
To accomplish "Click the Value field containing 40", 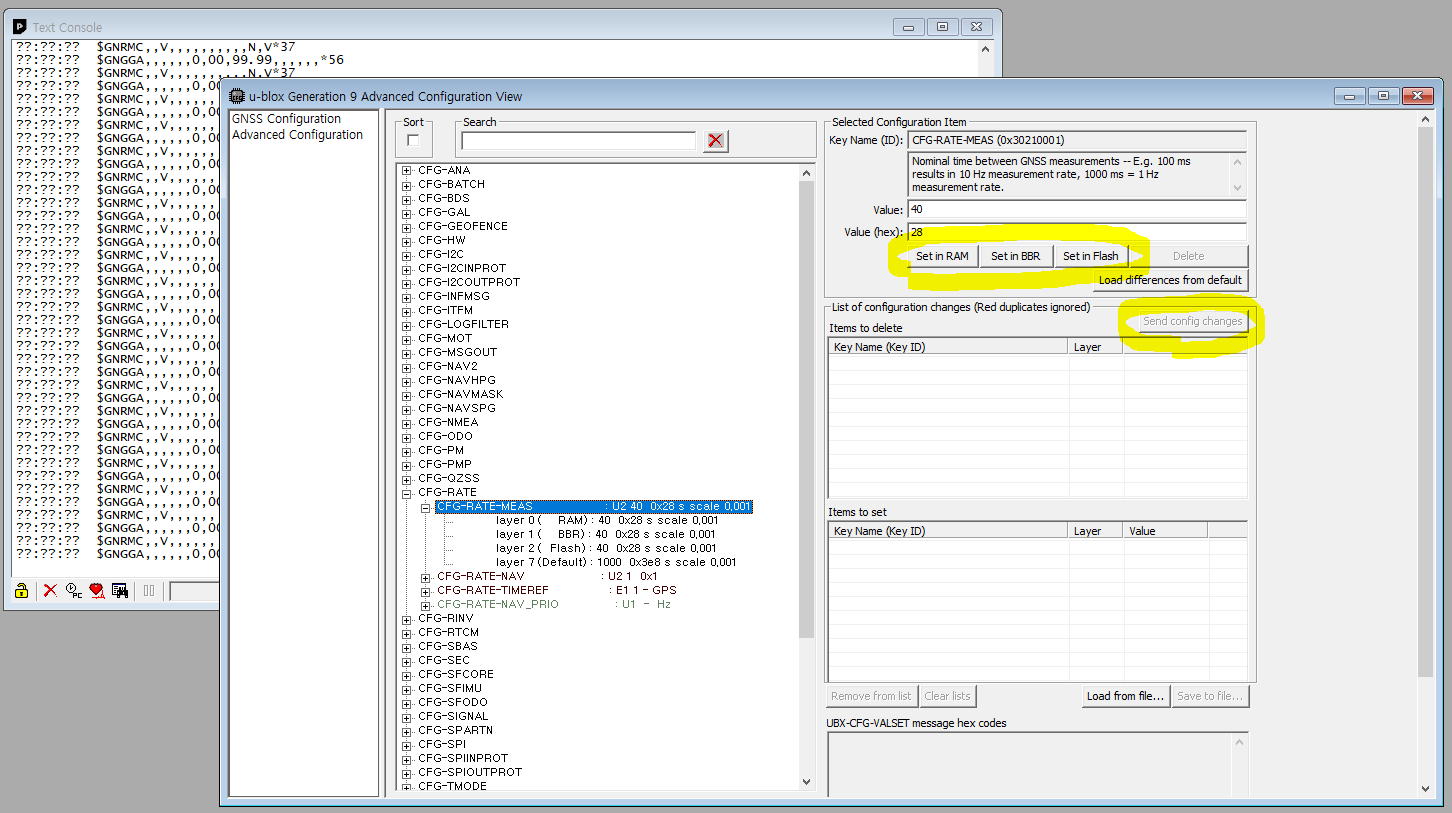I will click(1077, 209).
